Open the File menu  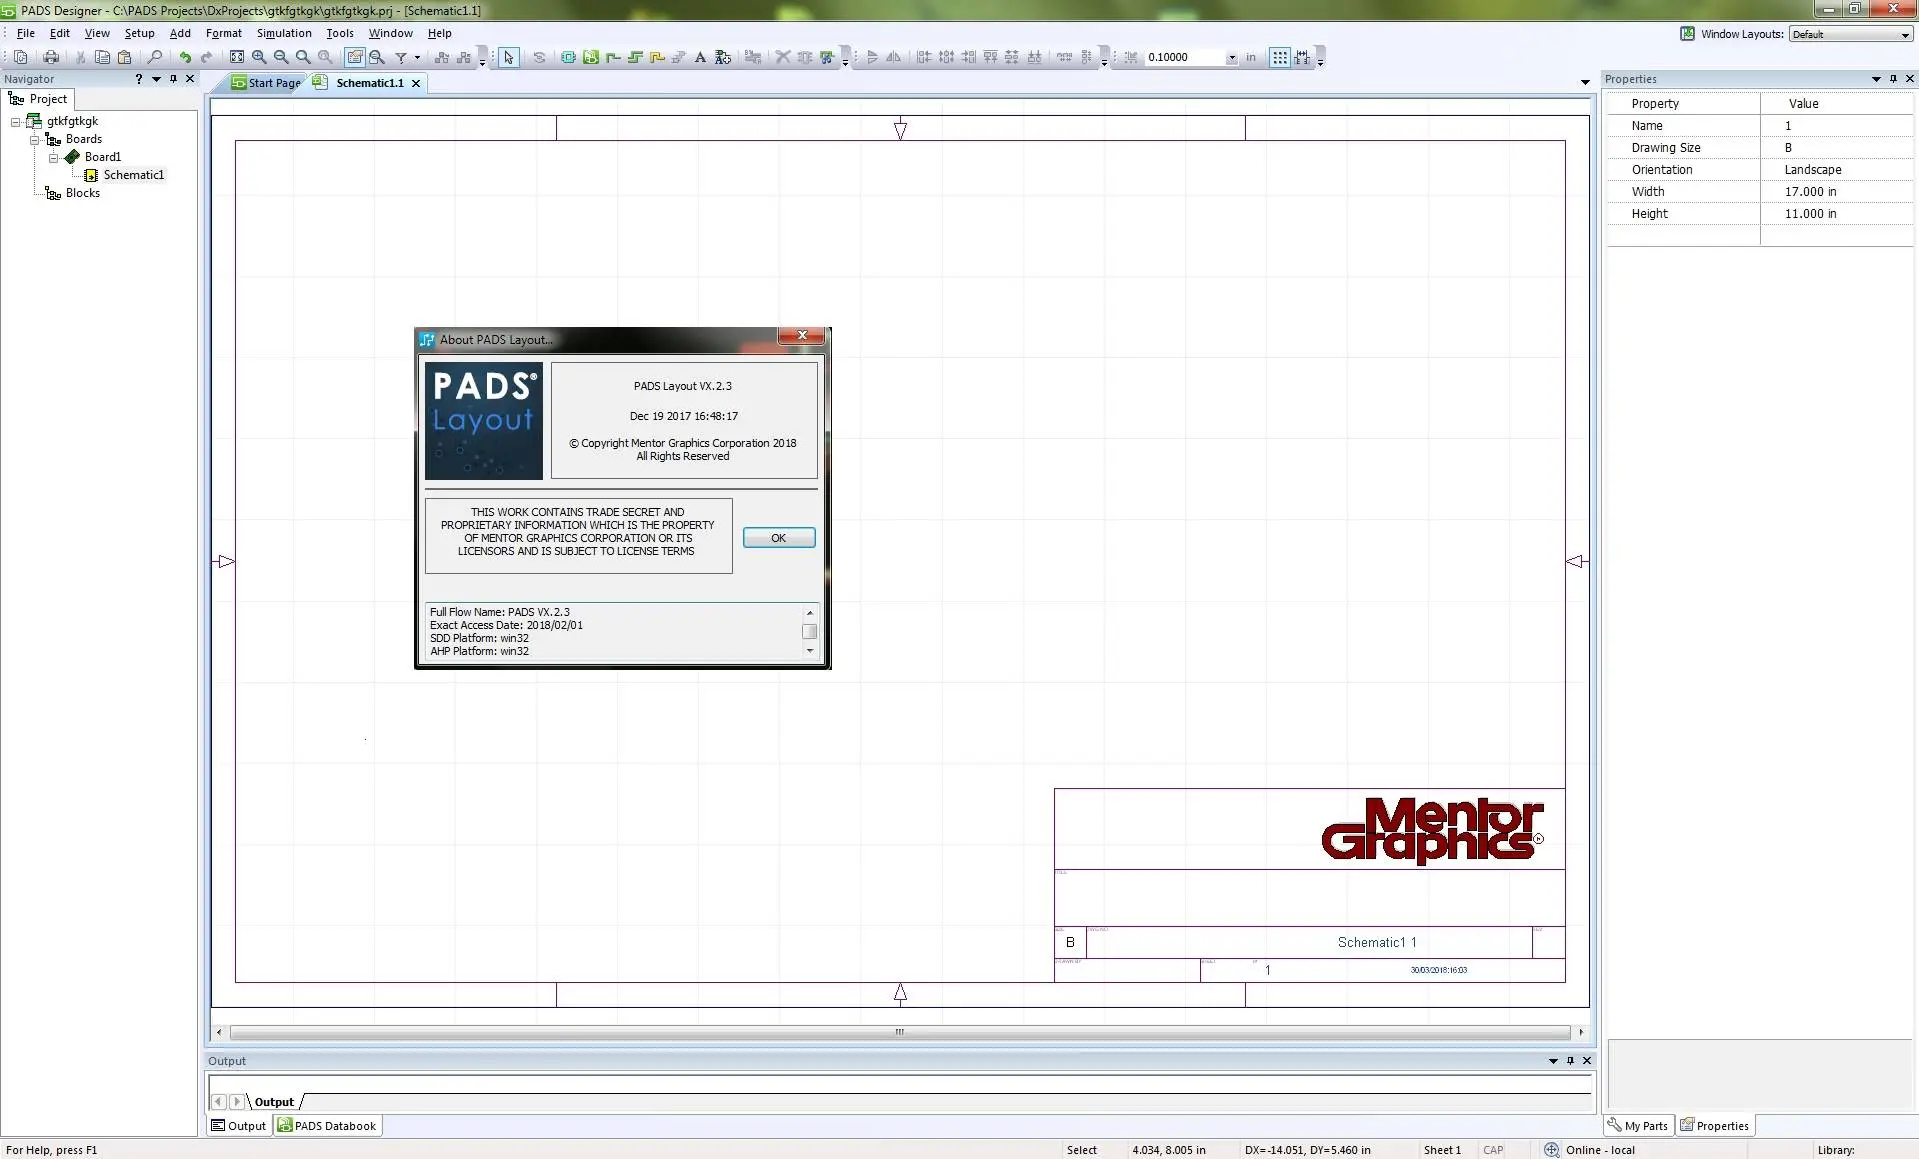click(x=26, y=33)
